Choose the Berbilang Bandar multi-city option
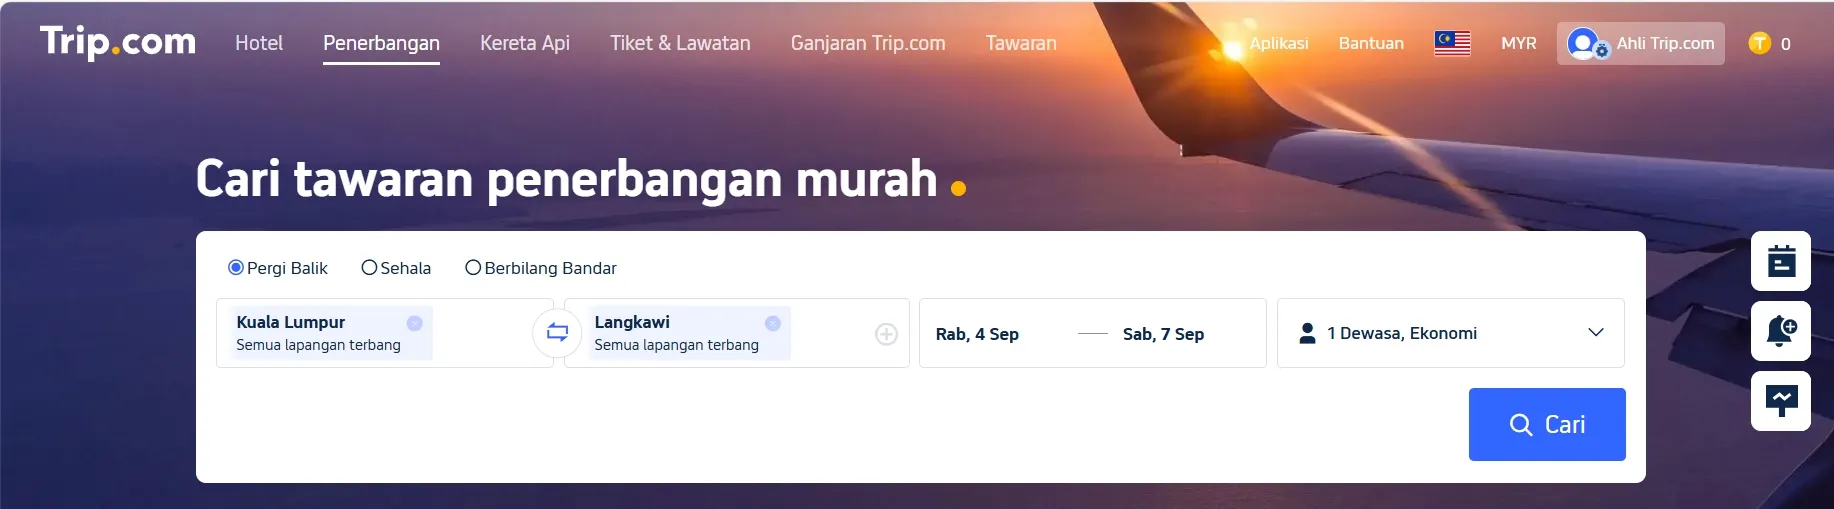 541,268
